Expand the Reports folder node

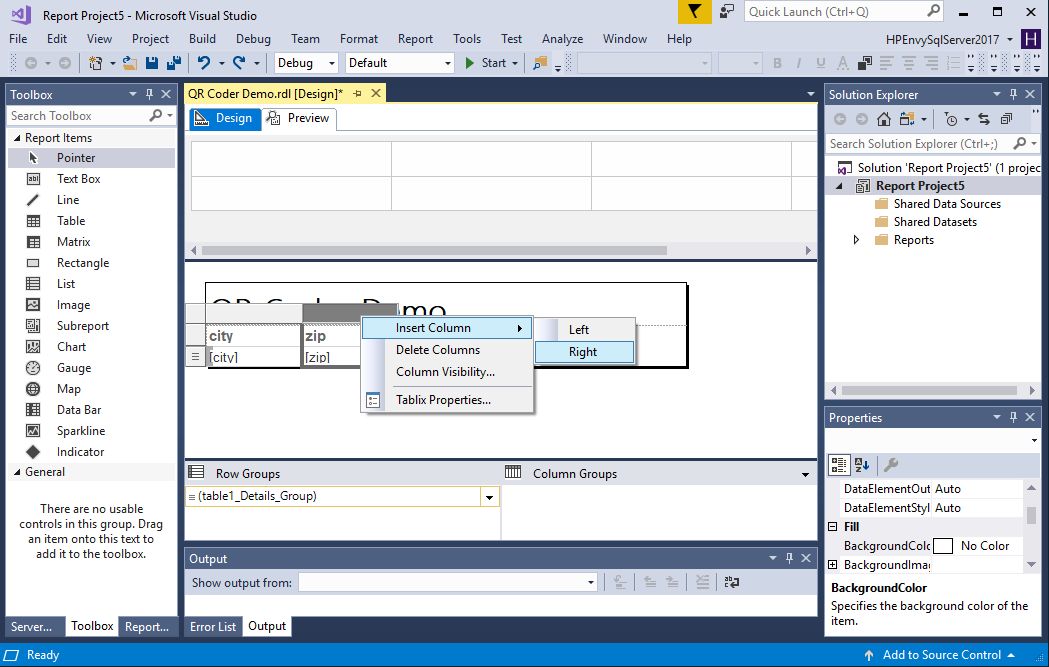click(x=856, y=240)
